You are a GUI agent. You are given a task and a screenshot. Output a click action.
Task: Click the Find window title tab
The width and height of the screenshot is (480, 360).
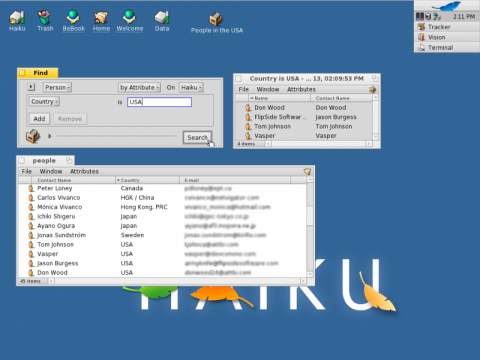(x=38, y=73)
